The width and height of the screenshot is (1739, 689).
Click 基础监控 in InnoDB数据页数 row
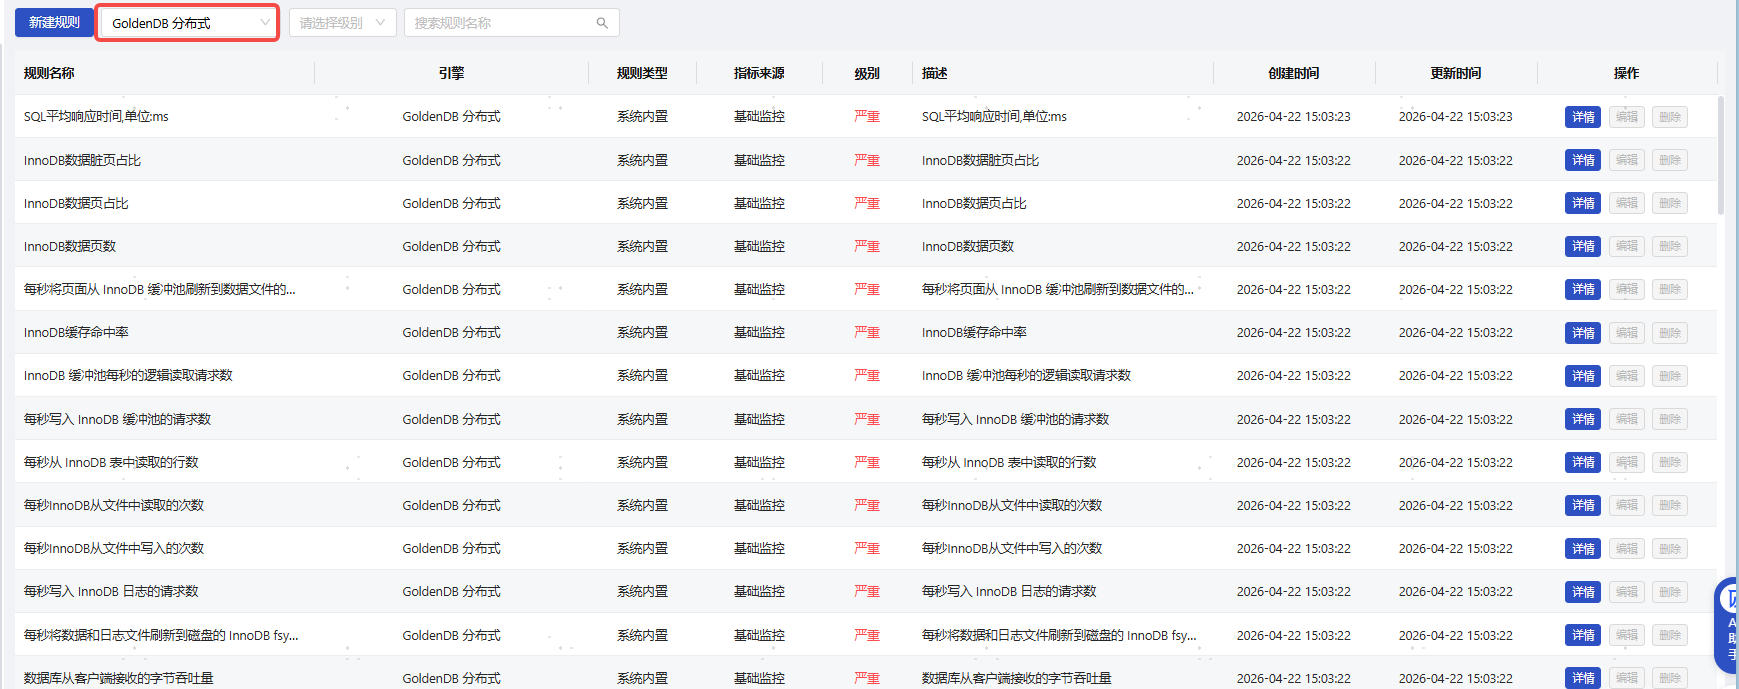point(759,246)
